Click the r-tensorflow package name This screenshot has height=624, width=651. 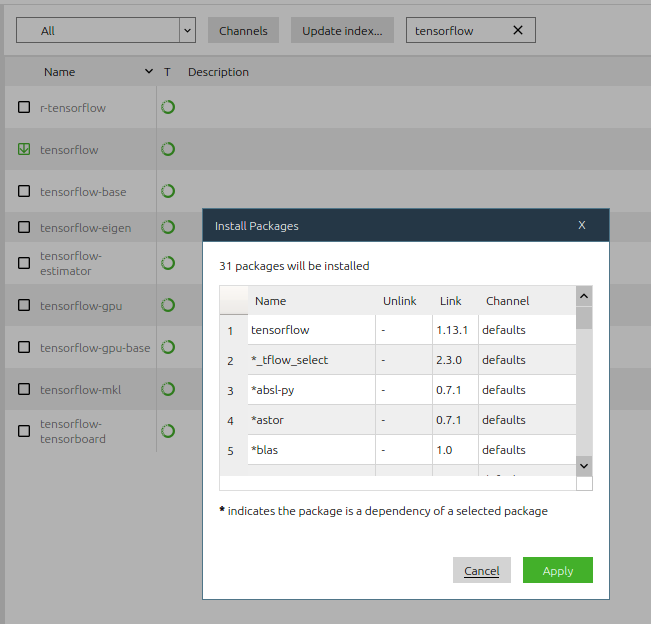pos(73,108)
